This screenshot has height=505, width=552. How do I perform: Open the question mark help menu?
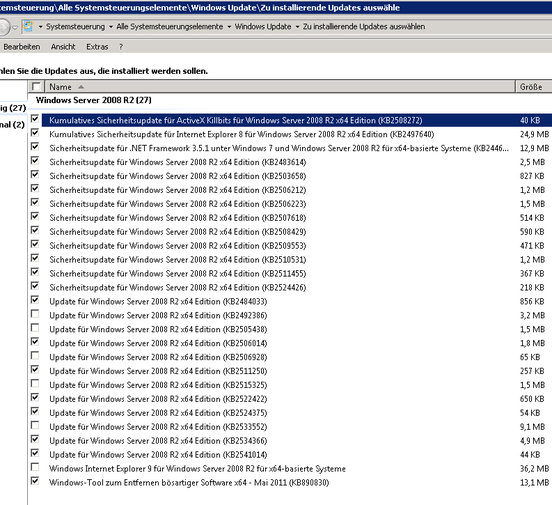(121, 46)
